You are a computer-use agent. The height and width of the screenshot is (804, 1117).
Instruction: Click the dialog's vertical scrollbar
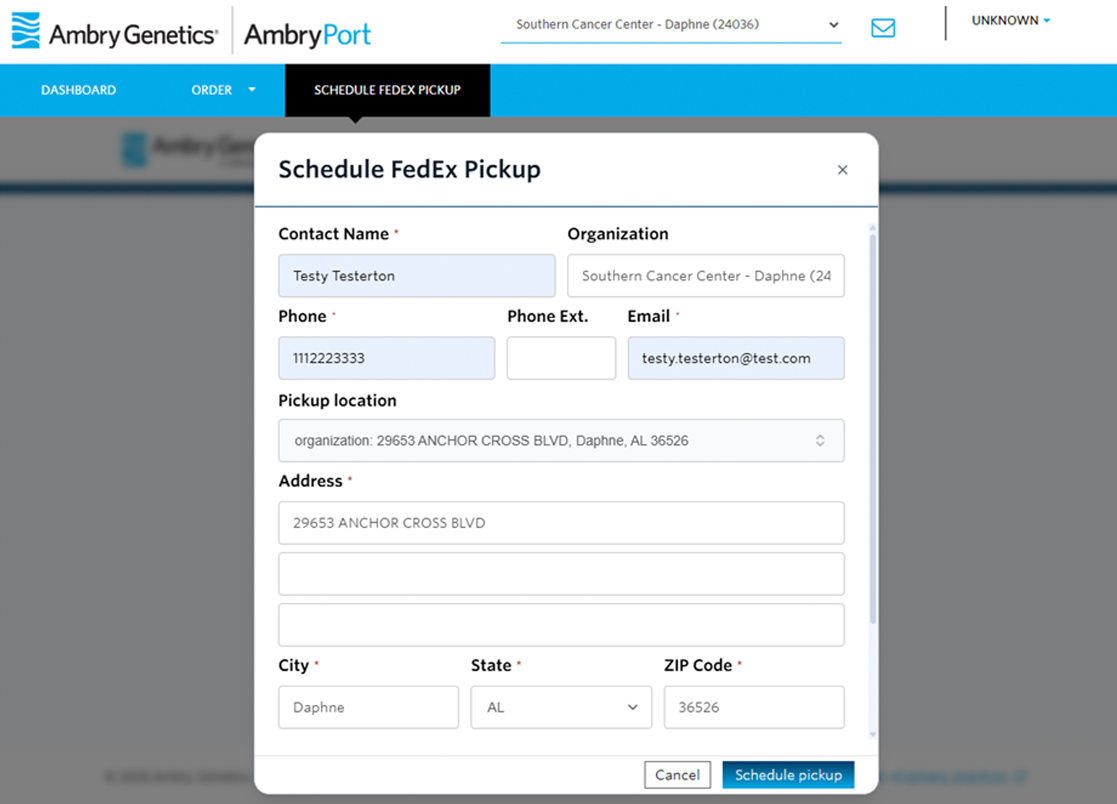(x=873, y=427)
